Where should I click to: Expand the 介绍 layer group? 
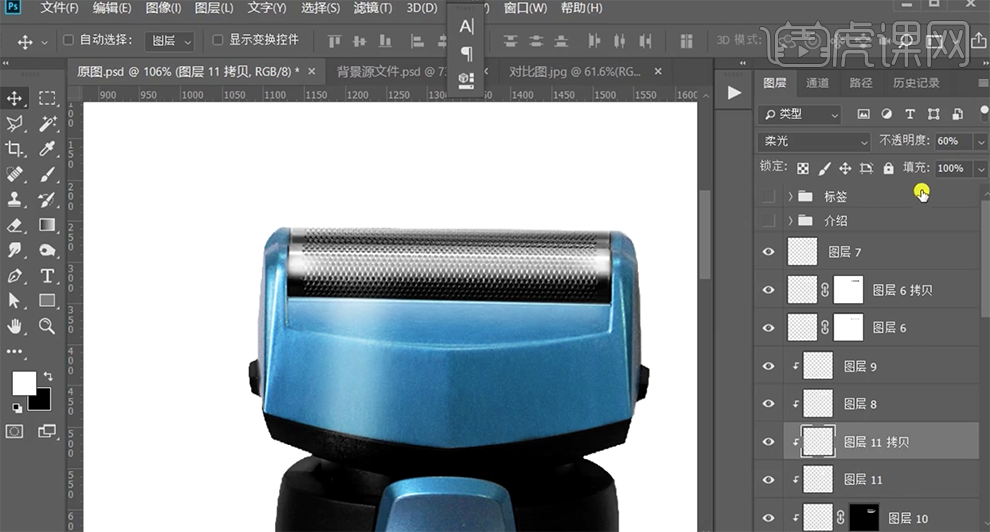790,221
